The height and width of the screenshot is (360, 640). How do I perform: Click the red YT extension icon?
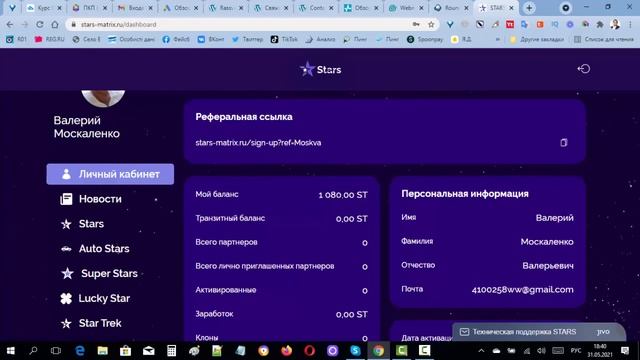510,24
